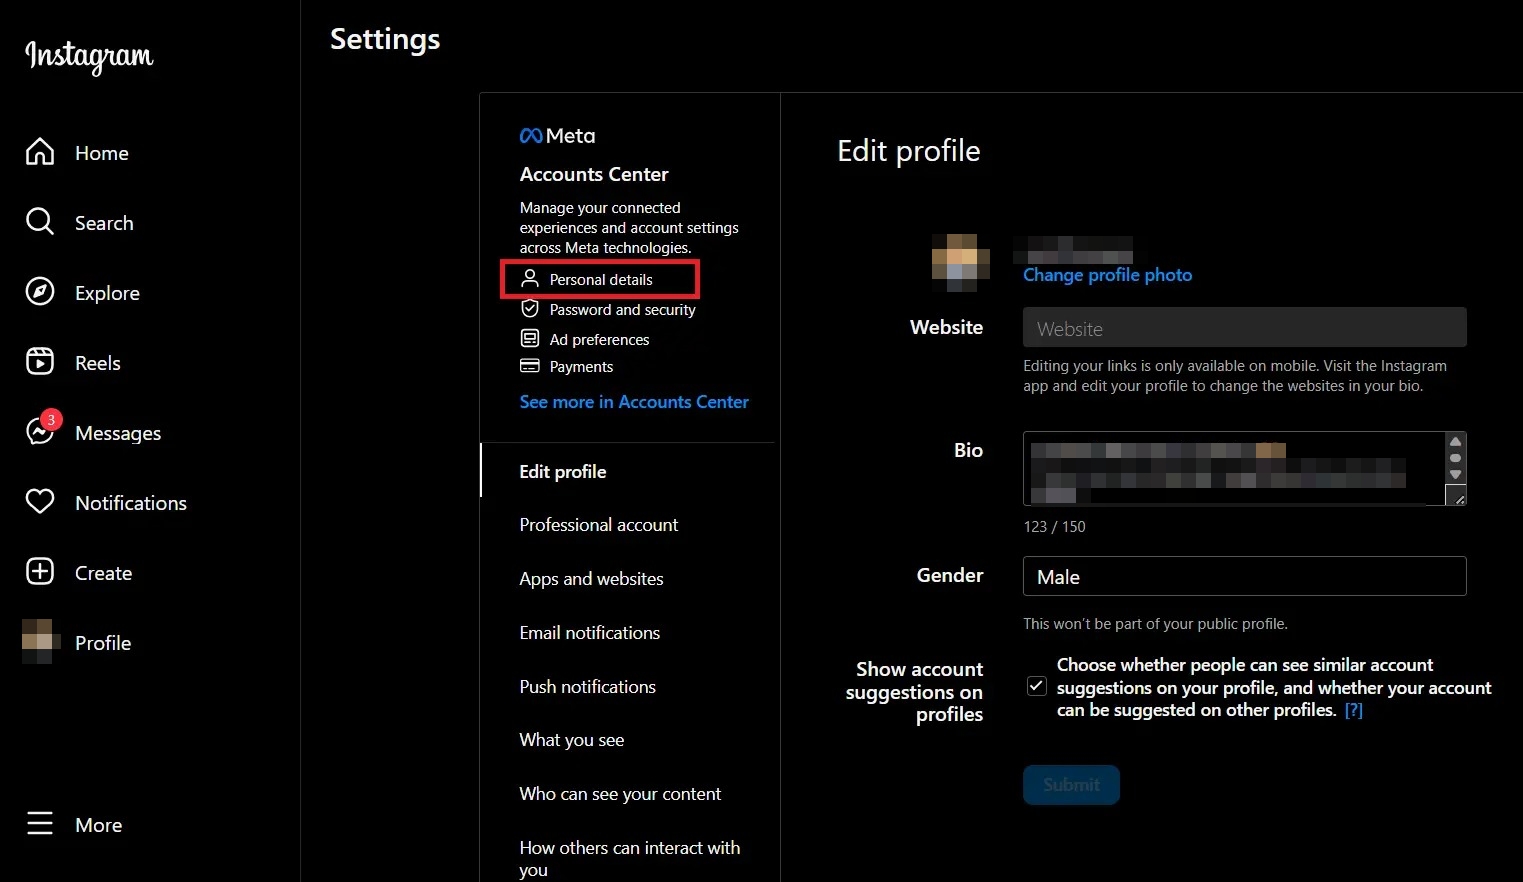1523x882 pixels.
Task: Click the disabled Website field
Action: click(x=1244, y=328)
